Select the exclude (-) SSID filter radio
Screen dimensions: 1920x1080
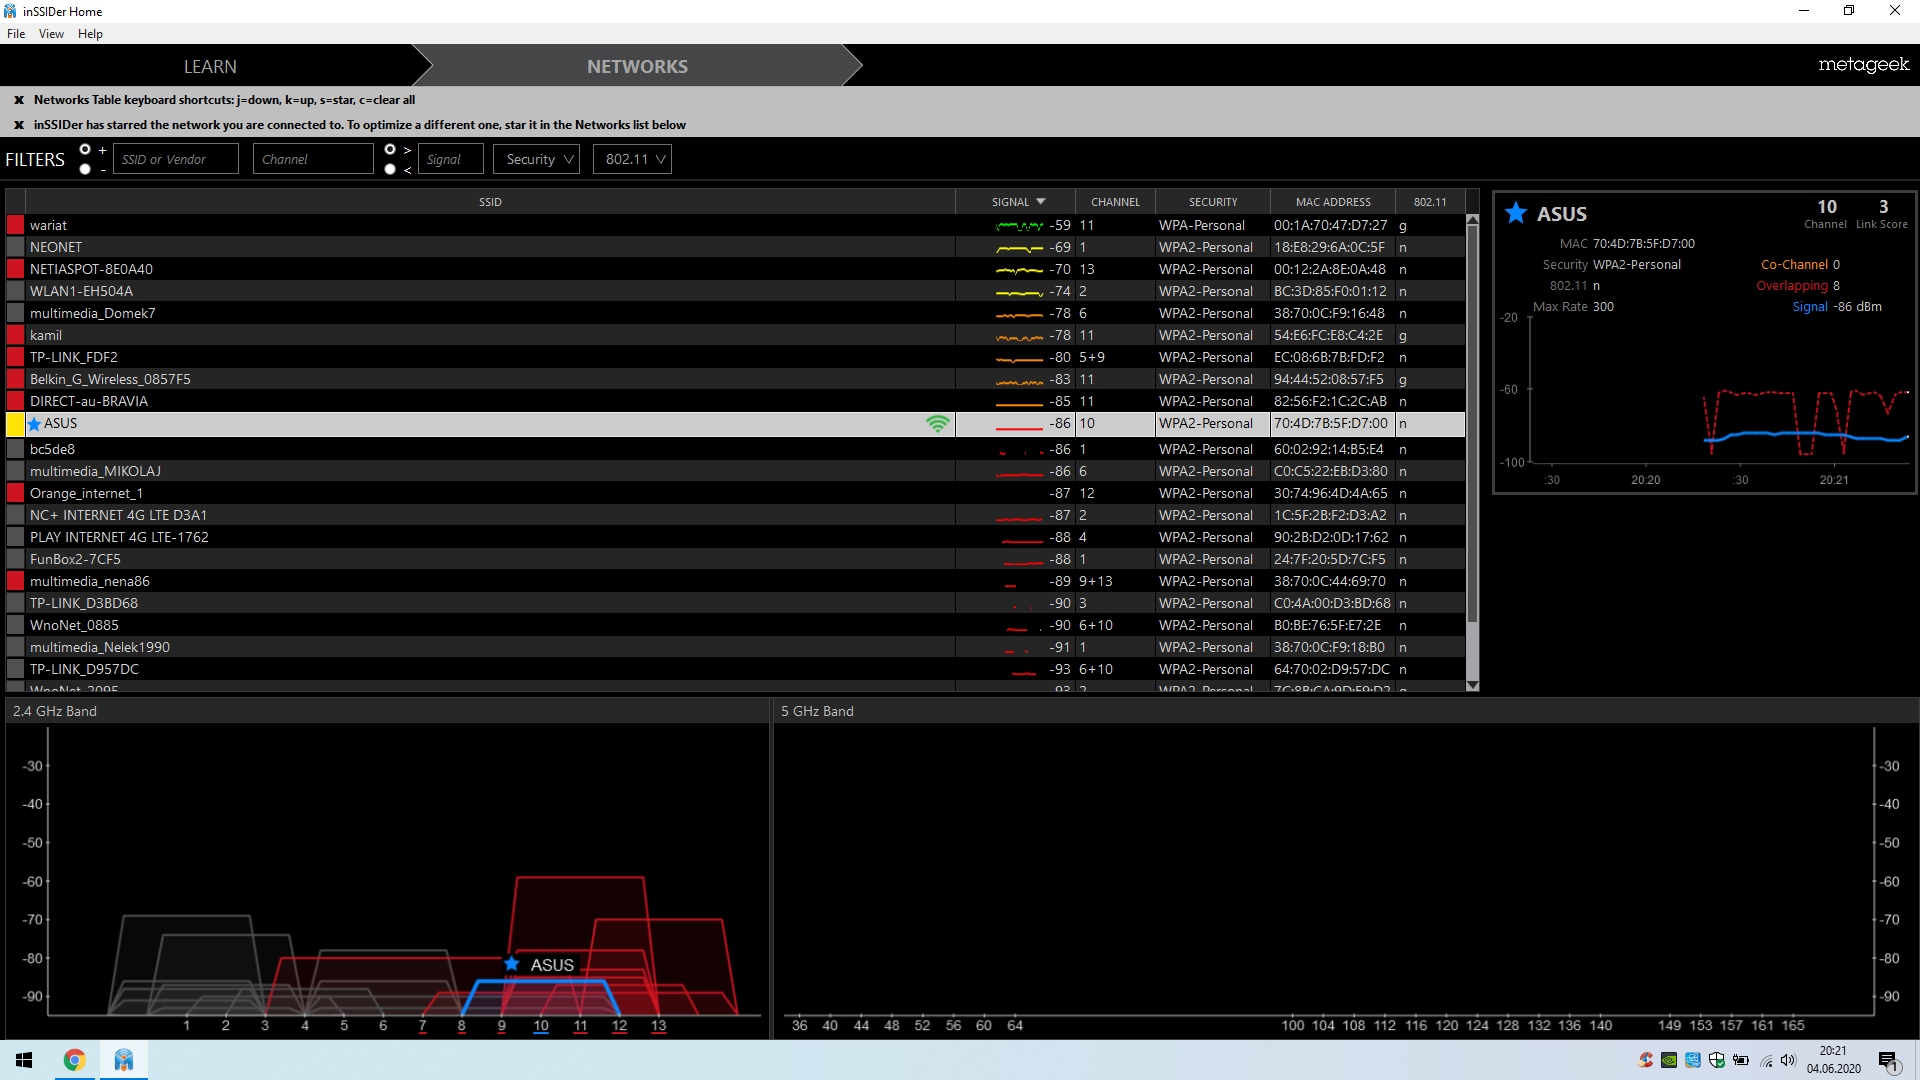(x=85, y=169)
